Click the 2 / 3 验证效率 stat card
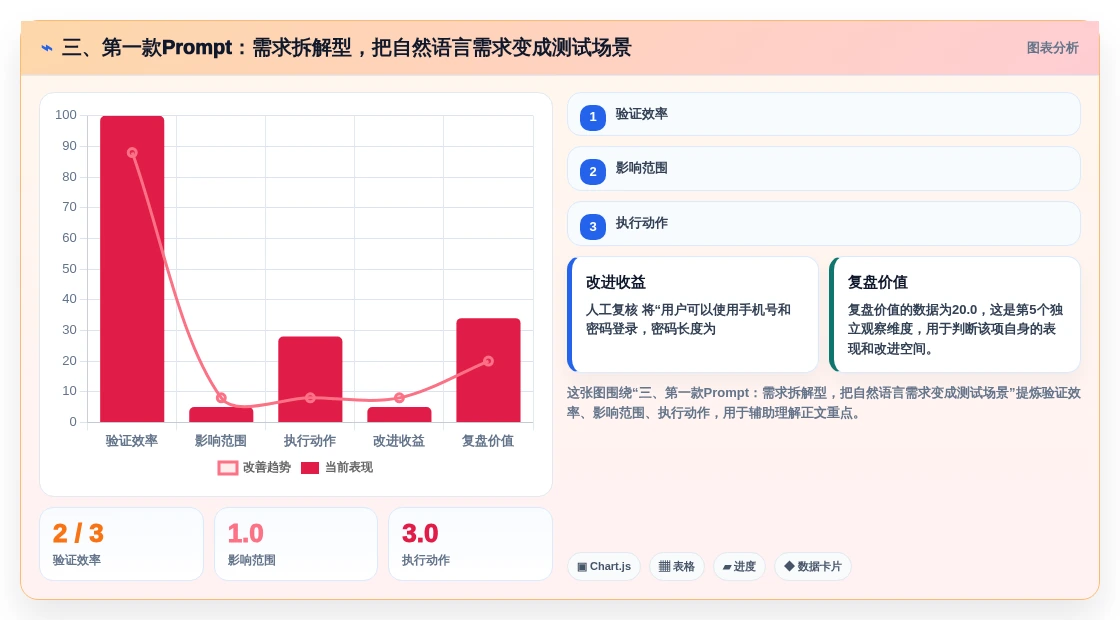Image resolution: width=1120 pixels, height=620 pixels. click(121, 544)
